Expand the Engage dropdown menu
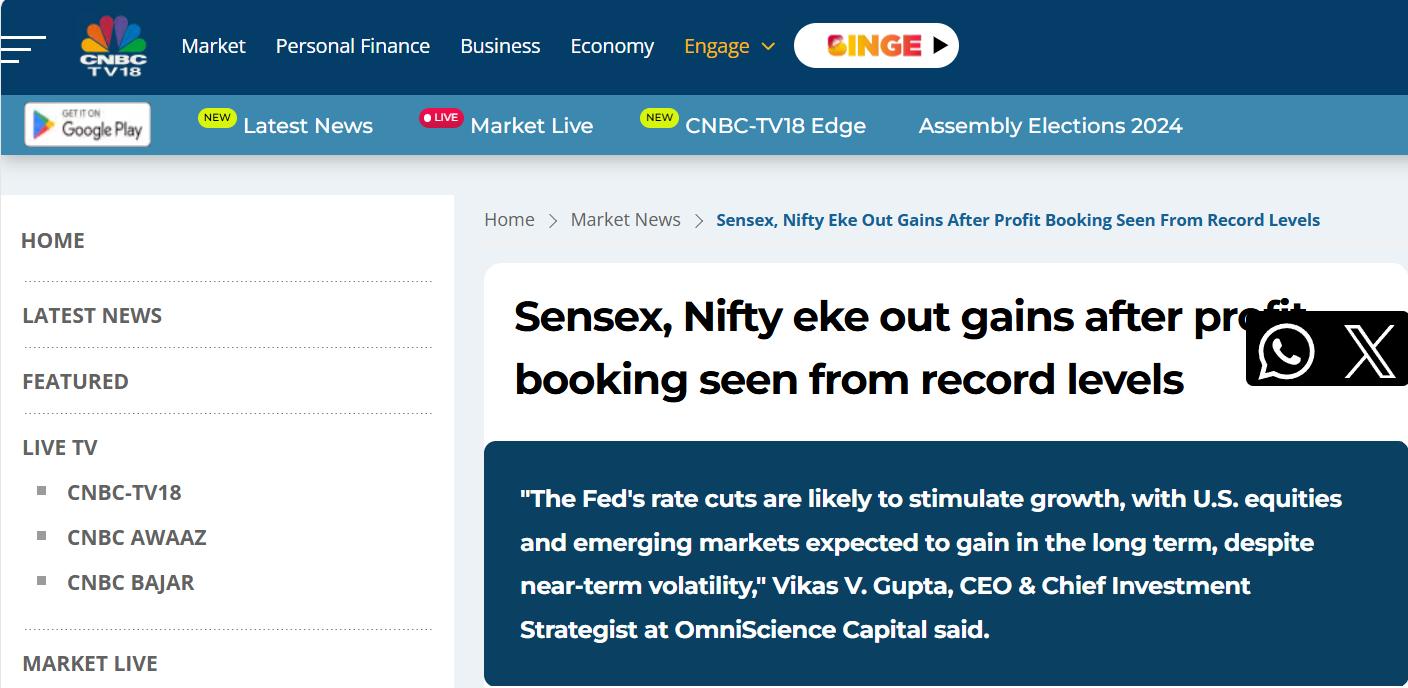The width and height of the screenshot is (1408, 688). click(729, 46)
